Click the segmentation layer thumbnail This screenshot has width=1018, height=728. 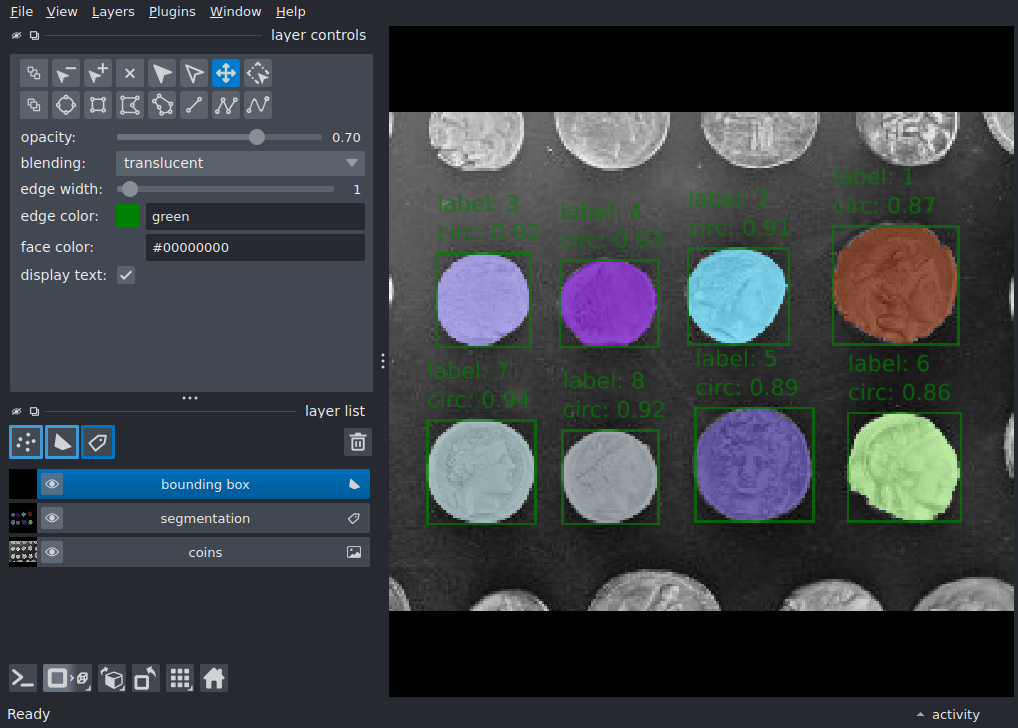[23, 518]
